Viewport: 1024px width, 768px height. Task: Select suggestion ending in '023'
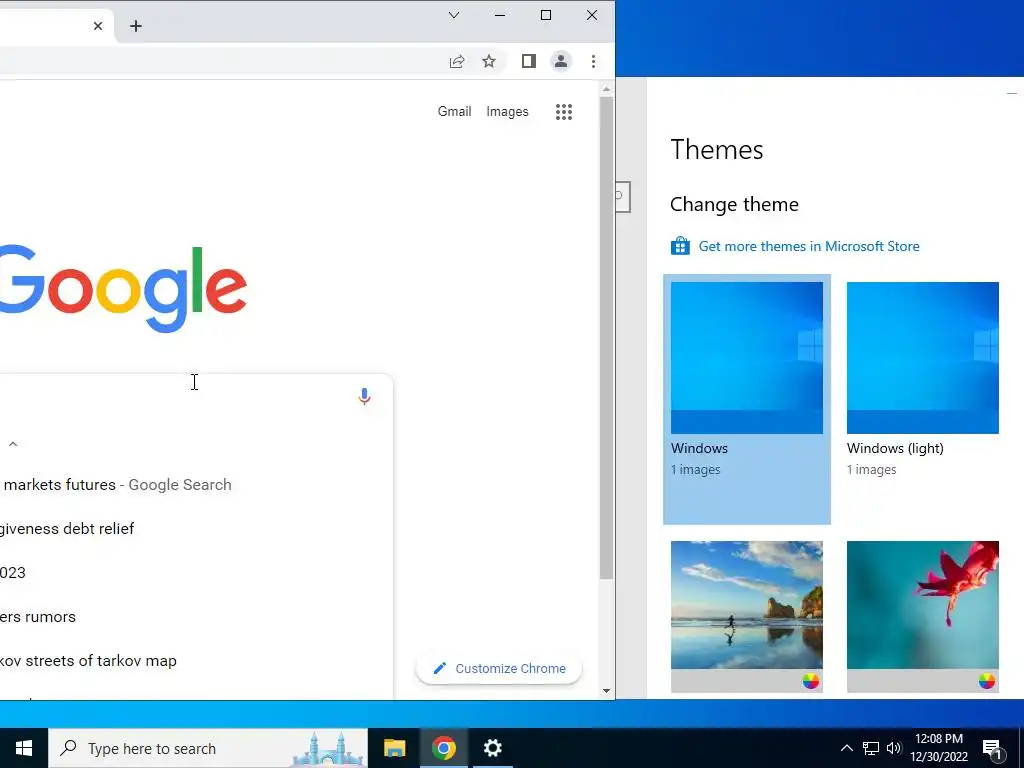(196, 573)
